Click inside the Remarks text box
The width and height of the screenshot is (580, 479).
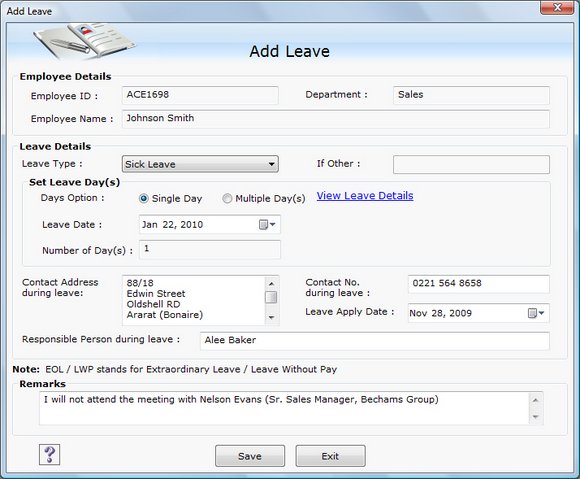pos(285,408)
